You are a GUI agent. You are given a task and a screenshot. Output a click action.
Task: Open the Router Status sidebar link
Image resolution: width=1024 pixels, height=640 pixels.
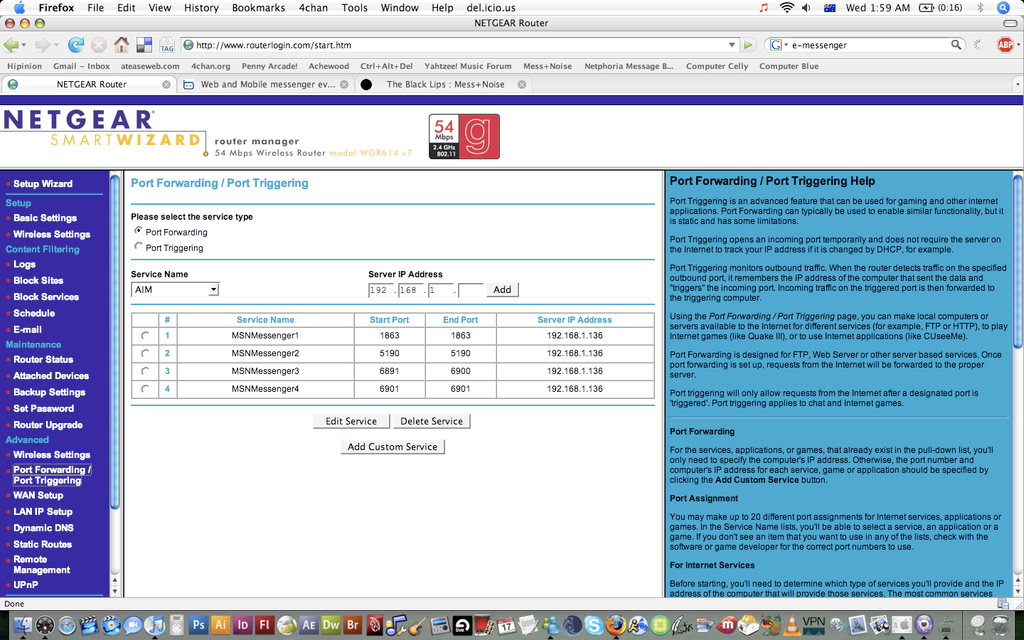43,359
